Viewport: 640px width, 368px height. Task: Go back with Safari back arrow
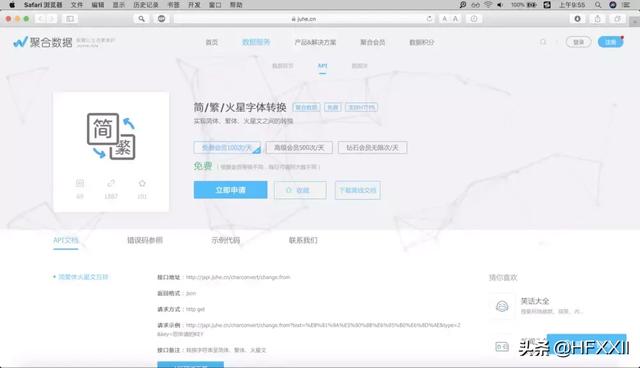pyautogui.click(x=40, y=19)
